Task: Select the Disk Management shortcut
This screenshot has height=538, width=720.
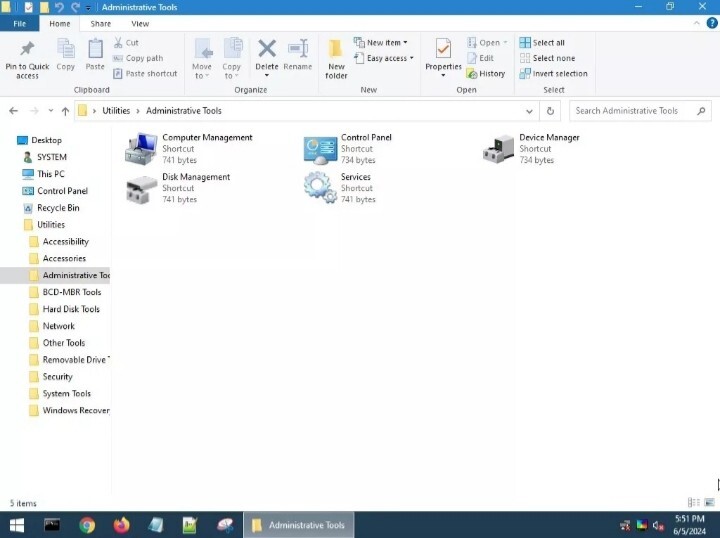Action: pyautogui.click(x=178, y=188)
